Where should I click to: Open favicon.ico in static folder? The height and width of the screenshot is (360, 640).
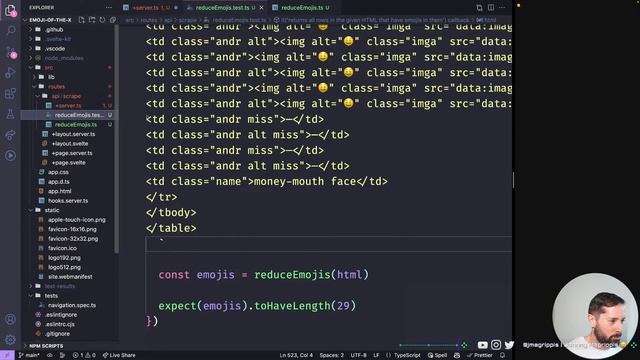coord(62,248)
